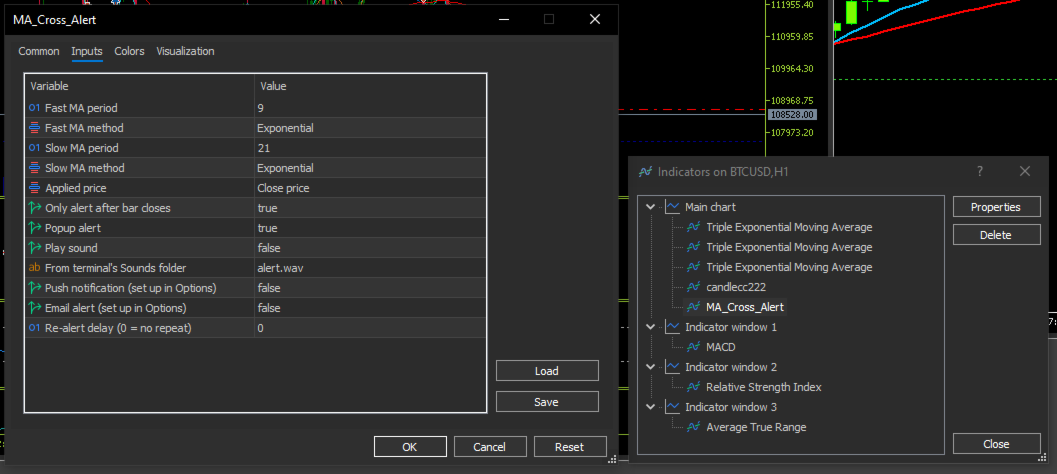Screen dimensions: 1057x474
Task: Select the Applied price enum icon
Action: tap(34, 188)
